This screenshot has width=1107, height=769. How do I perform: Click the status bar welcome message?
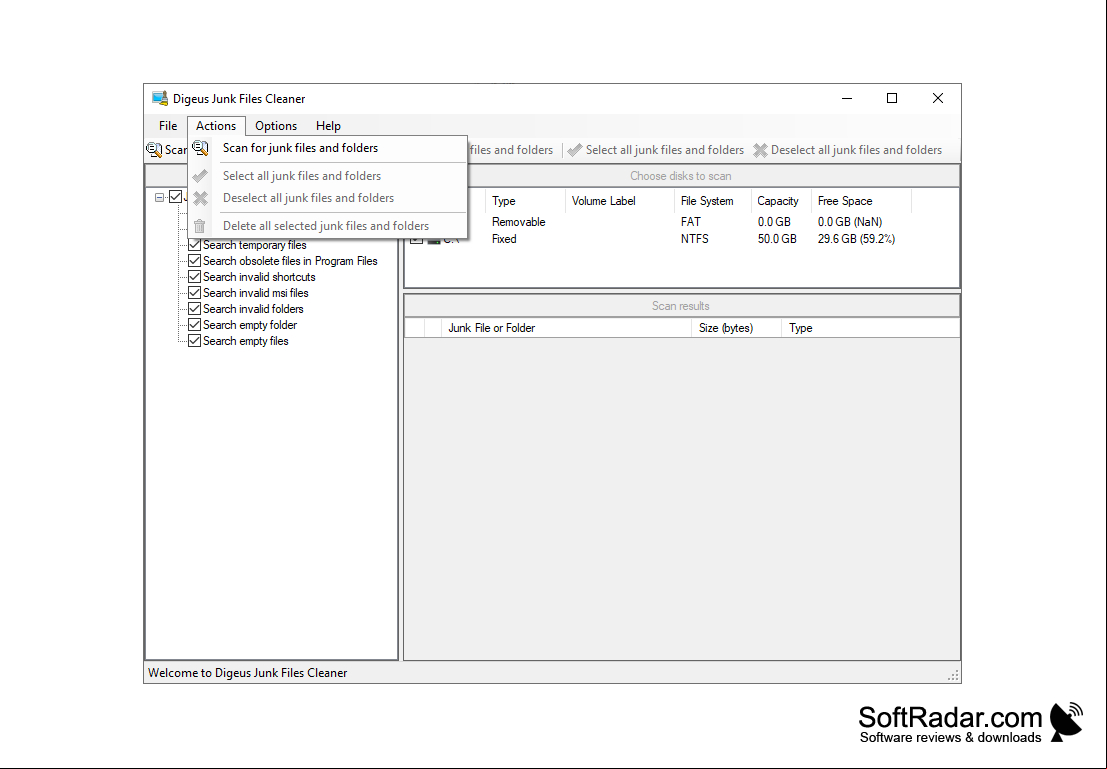[248, 673]
